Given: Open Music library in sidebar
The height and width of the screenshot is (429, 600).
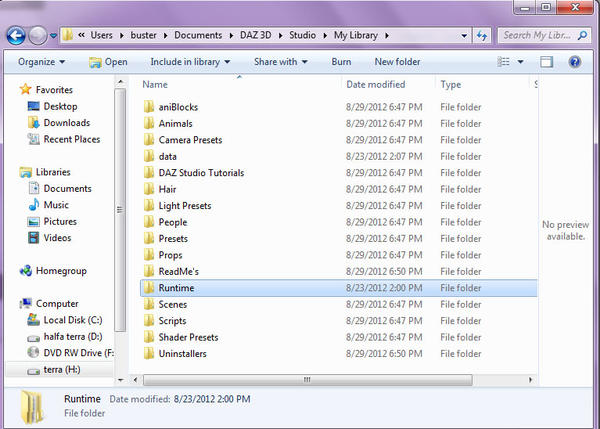Looking at the screenshot, I should pyautogui.click(x=56, y=205).
